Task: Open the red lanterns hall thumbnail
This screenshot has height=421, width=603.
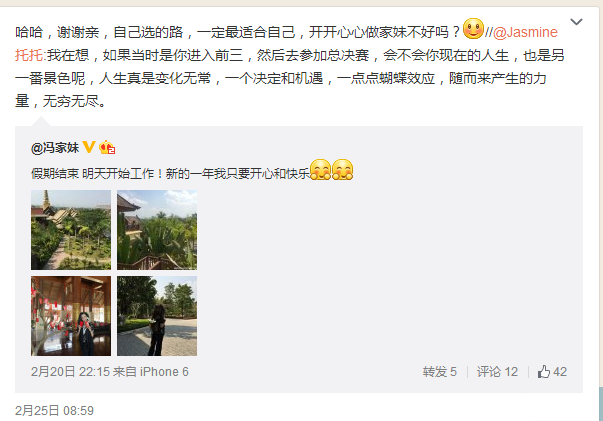Action: pyautogui.click(x=71, y=316)
